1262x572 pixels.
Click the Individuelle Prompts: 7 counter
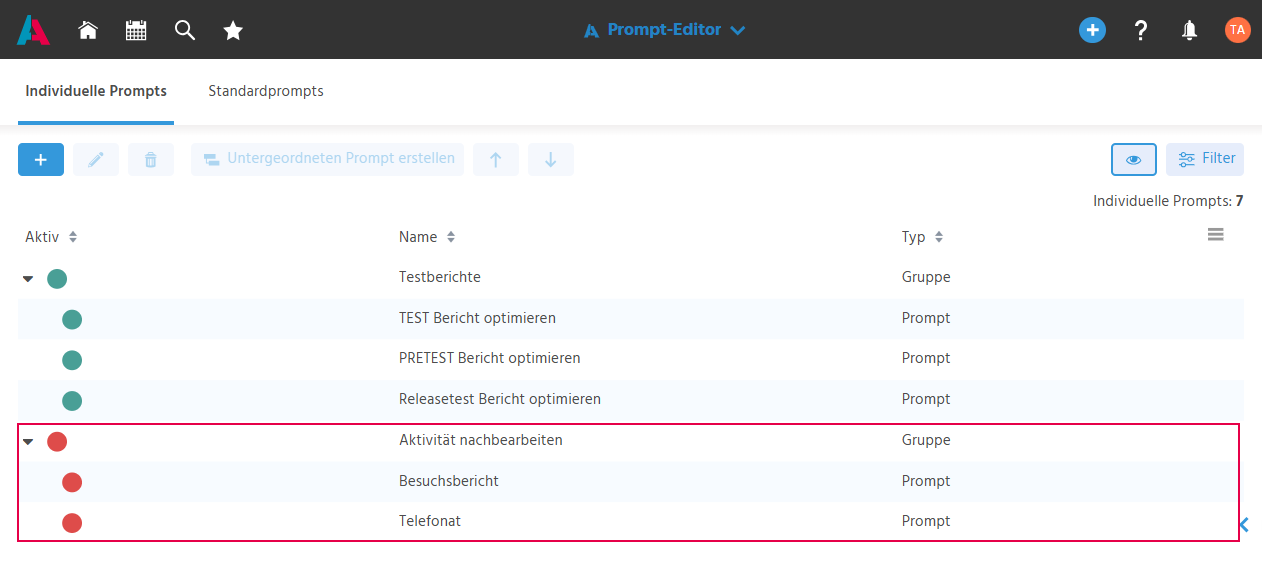click(x=1168, y=201)
